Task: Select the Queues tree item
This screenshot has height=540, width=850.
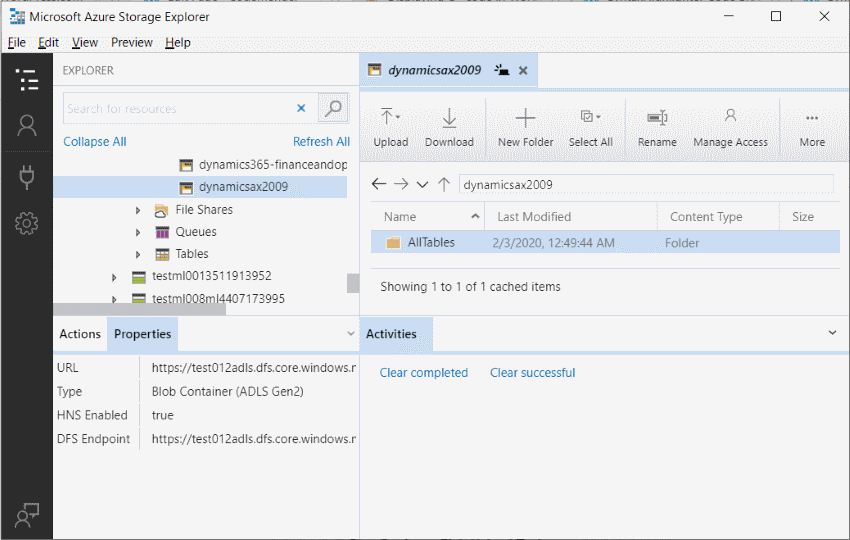Action: [196, 232]
